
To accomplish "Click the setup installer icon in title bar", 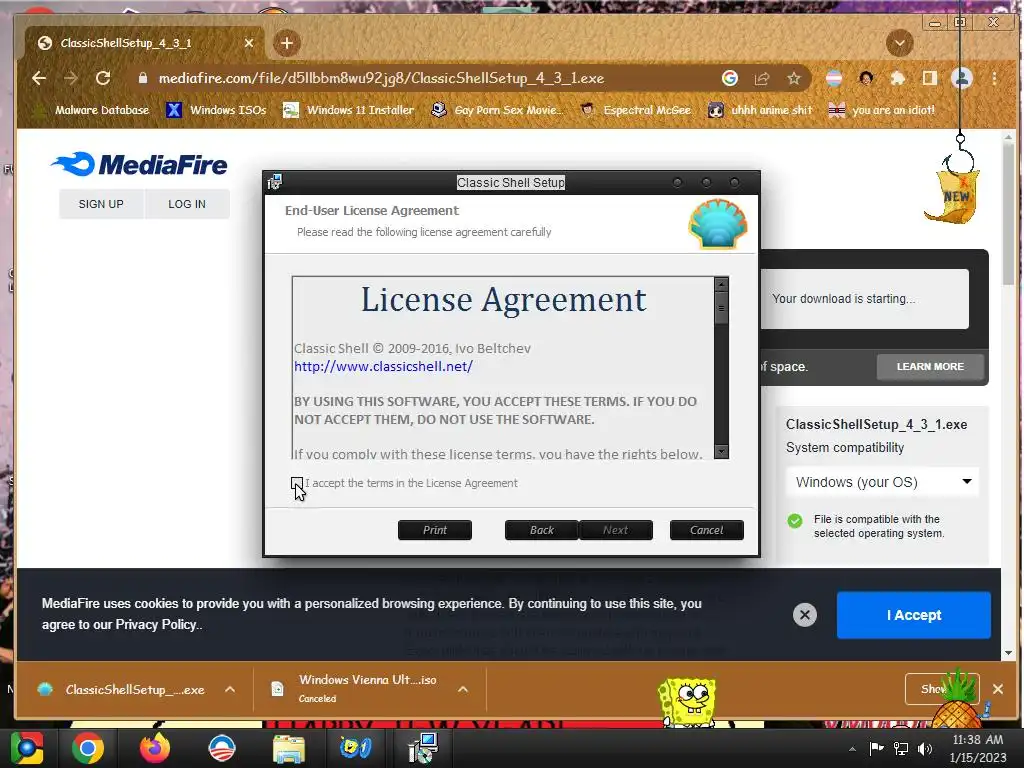I will pyautogui.click(x=275, y=182).
